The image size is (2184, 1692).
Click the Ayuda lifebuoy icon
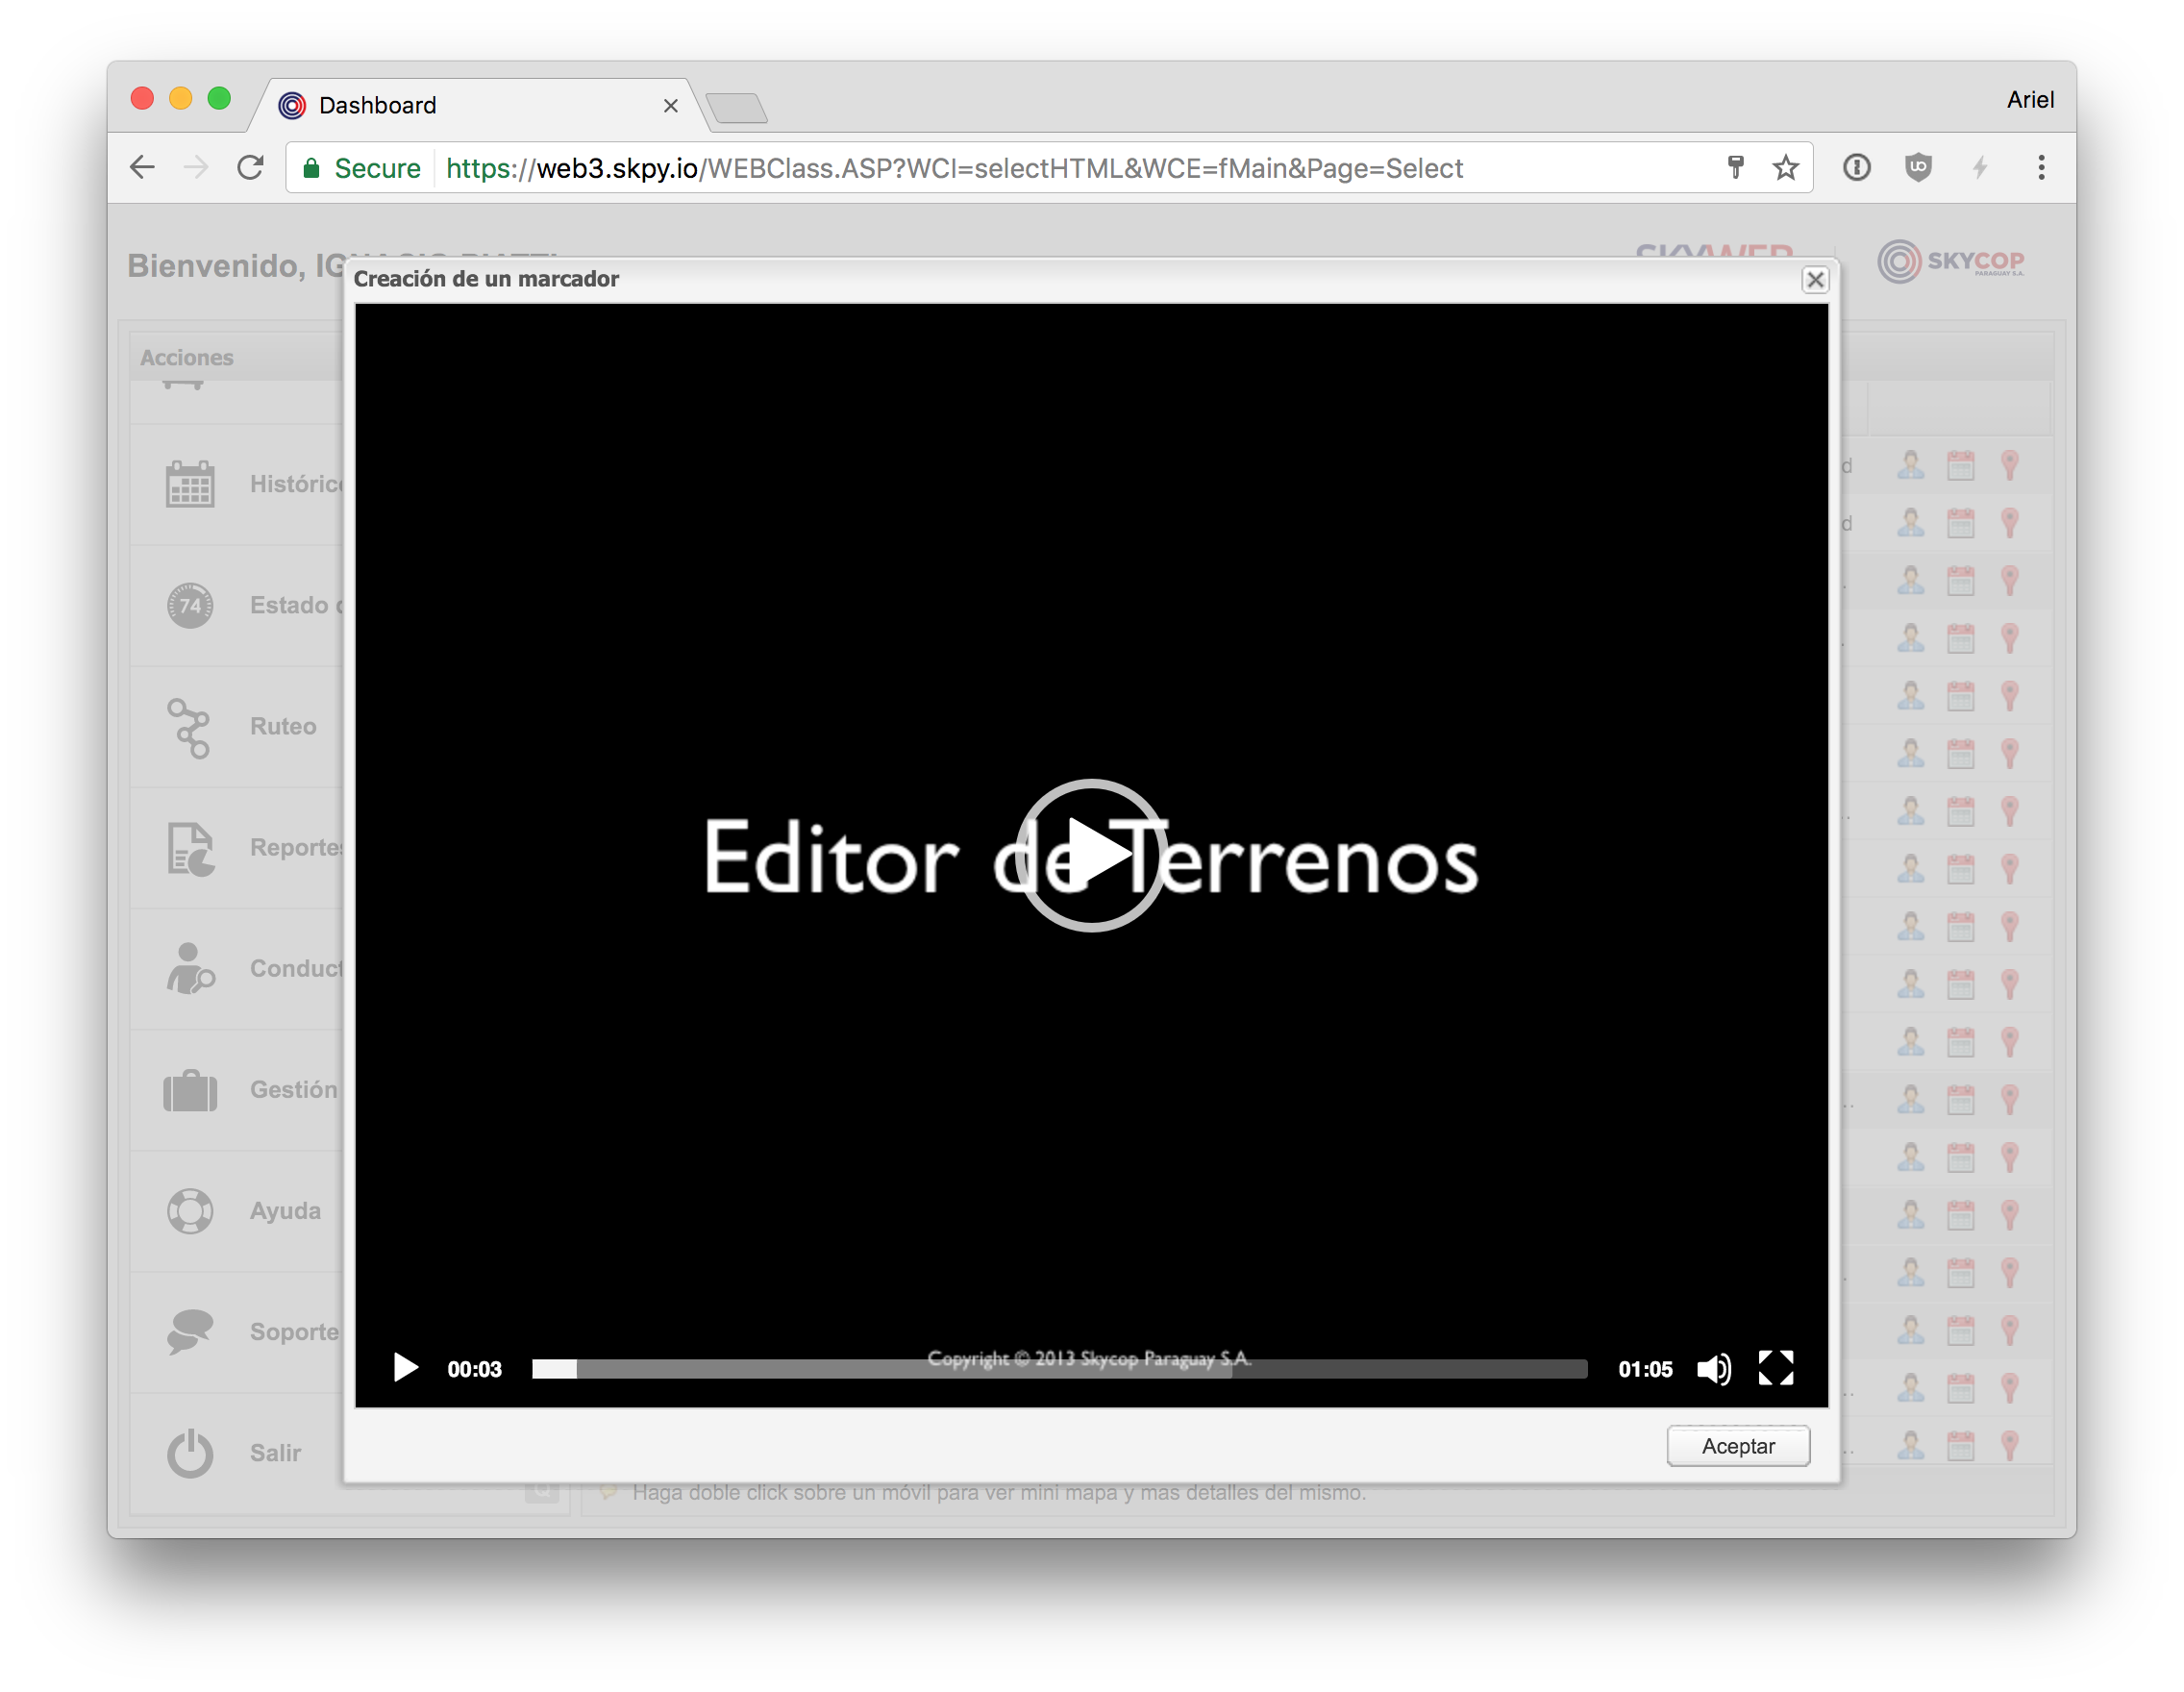tap(190, 1211)
